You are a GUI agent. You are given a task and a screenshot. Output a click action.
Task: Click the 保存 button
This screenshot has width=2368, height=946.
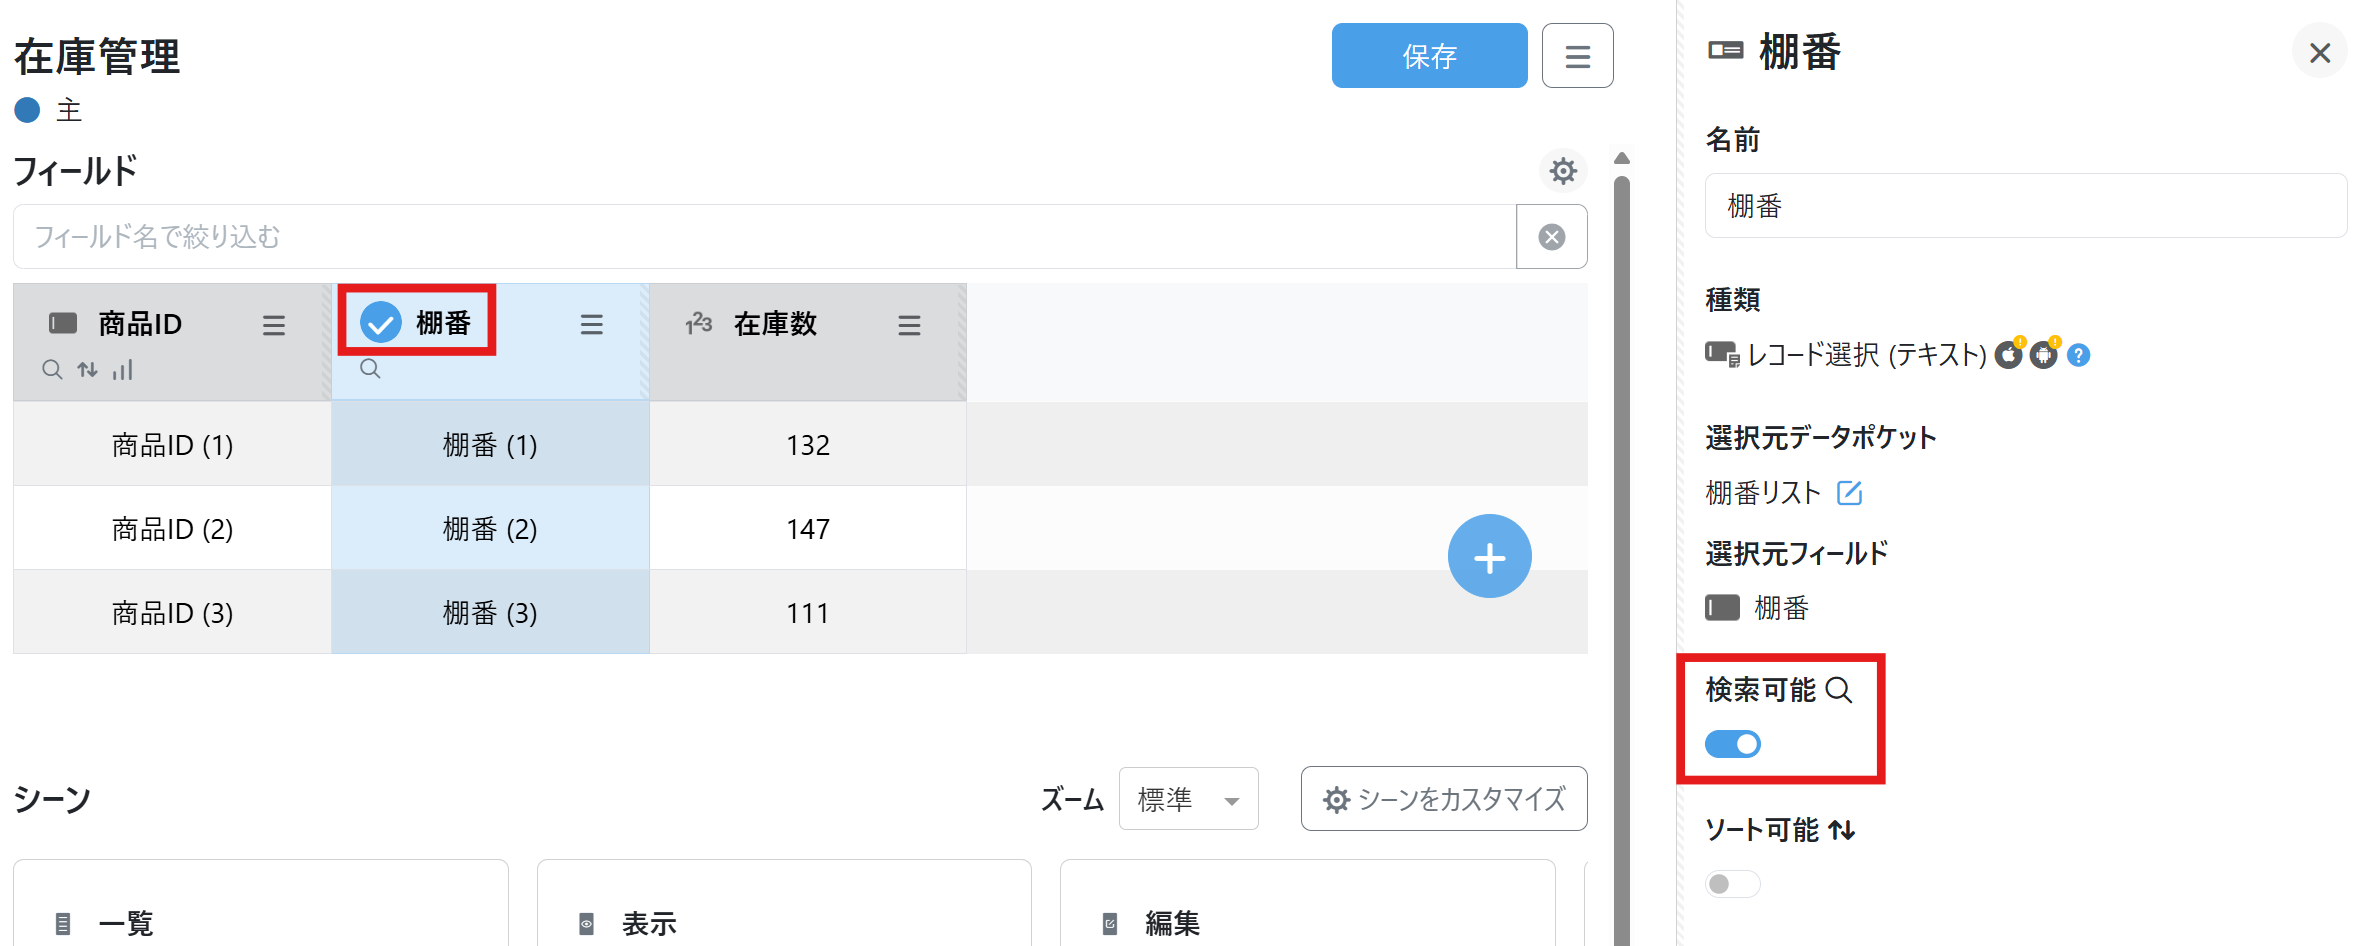click(x=1429, y=56)
